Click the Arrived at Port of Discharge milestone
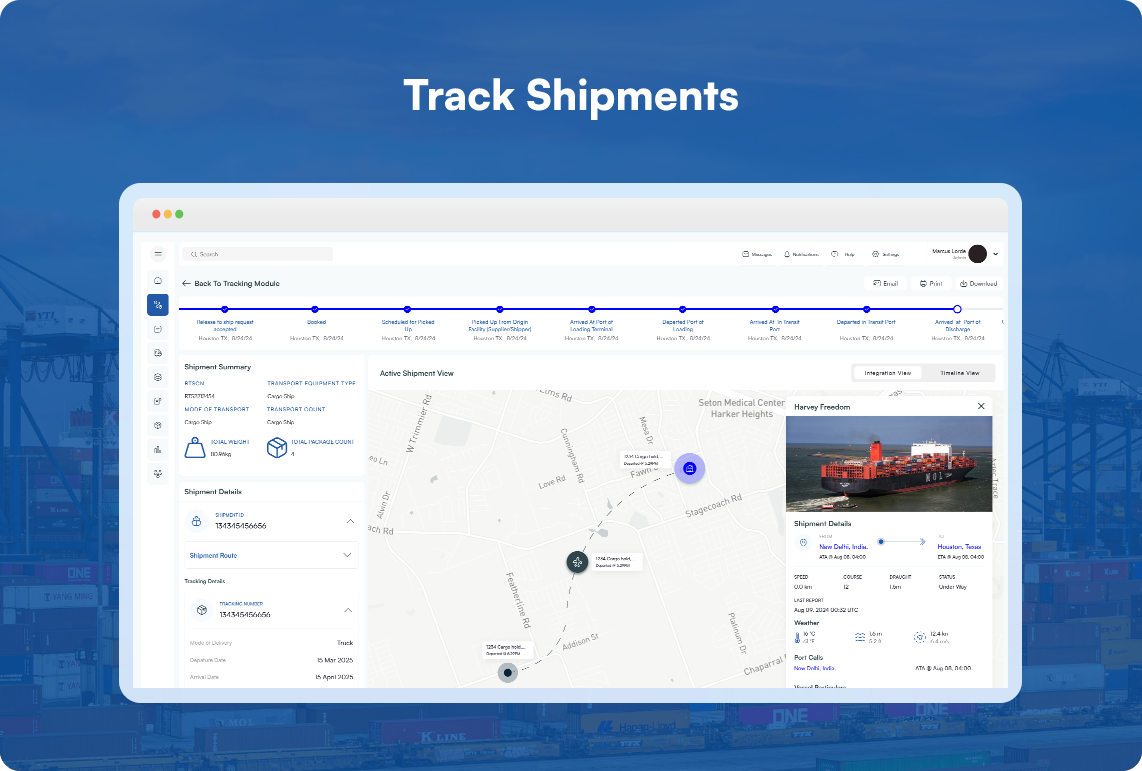This screenshot has height=771, width=1142. [957, 310]
